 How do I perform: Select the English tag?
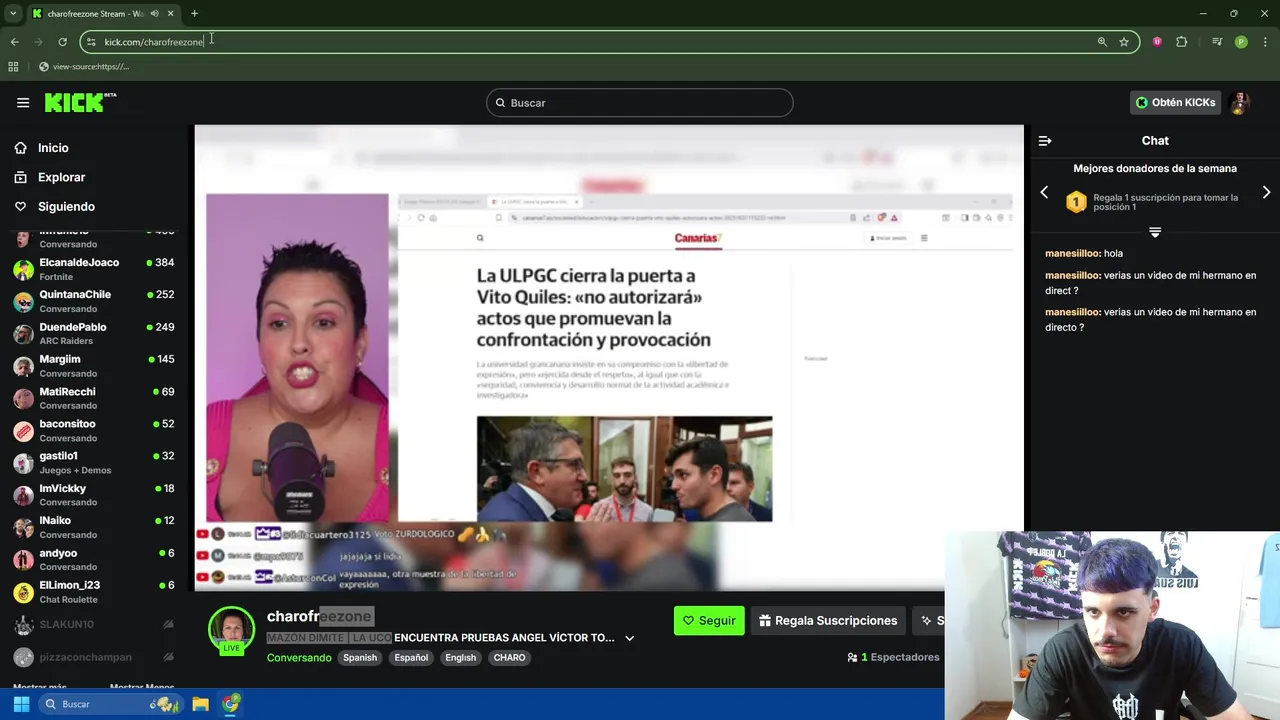tap(460, 658)
